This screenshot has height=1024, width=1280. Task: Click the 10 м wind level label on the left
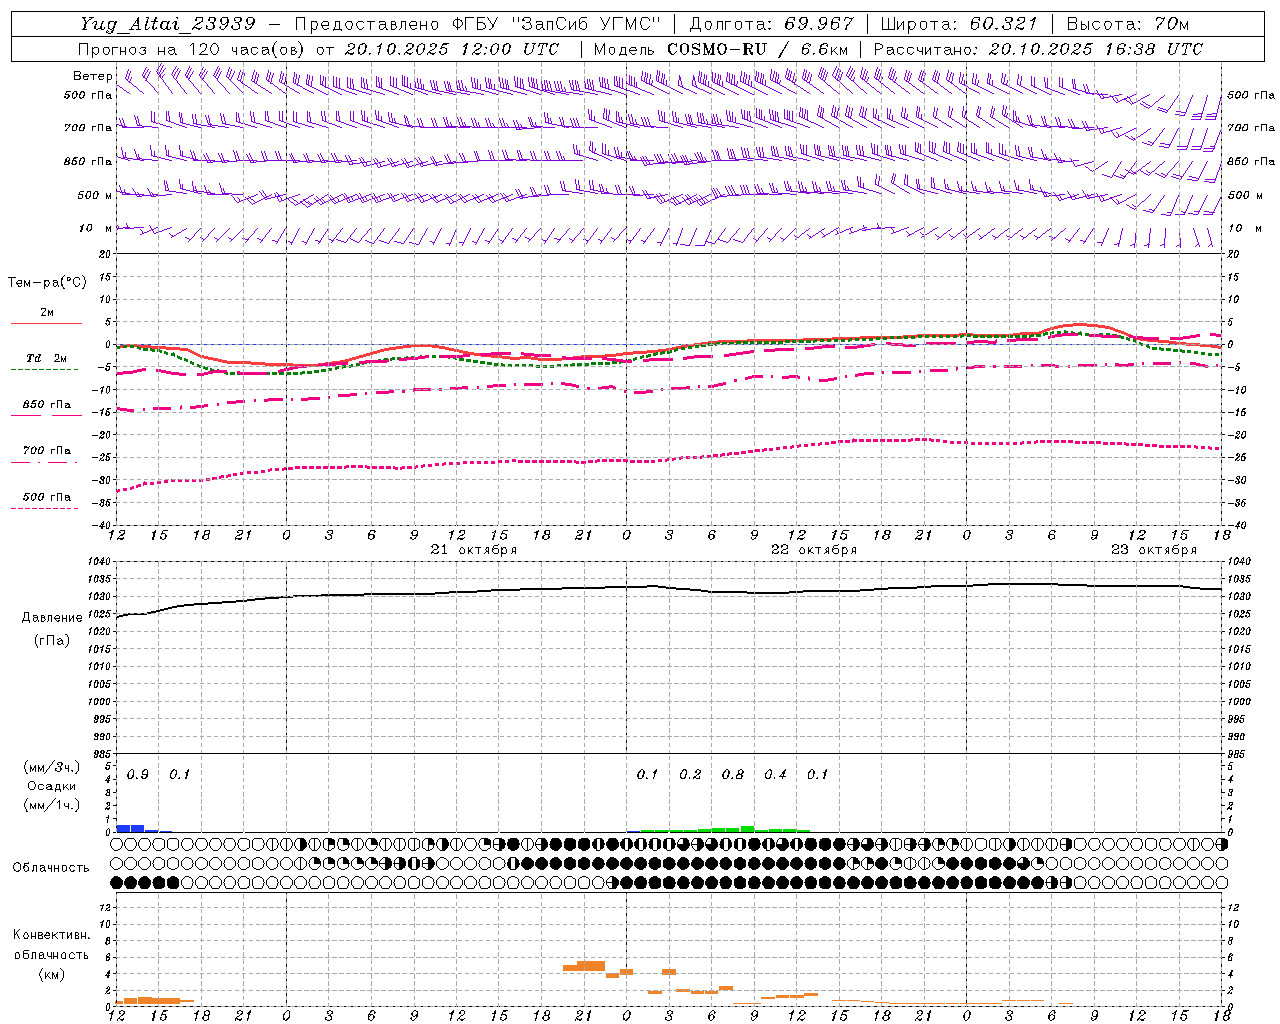(x=95, y=229)
